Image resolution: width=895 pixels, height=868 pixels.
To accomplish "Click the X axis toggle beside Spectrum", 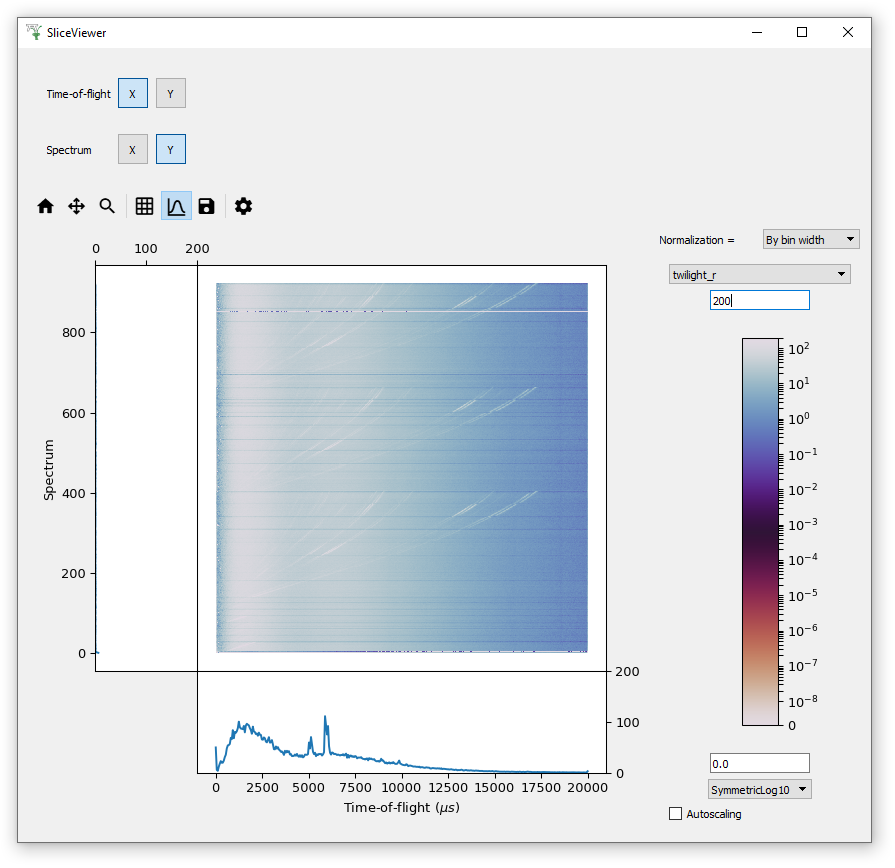I will 133,148.
